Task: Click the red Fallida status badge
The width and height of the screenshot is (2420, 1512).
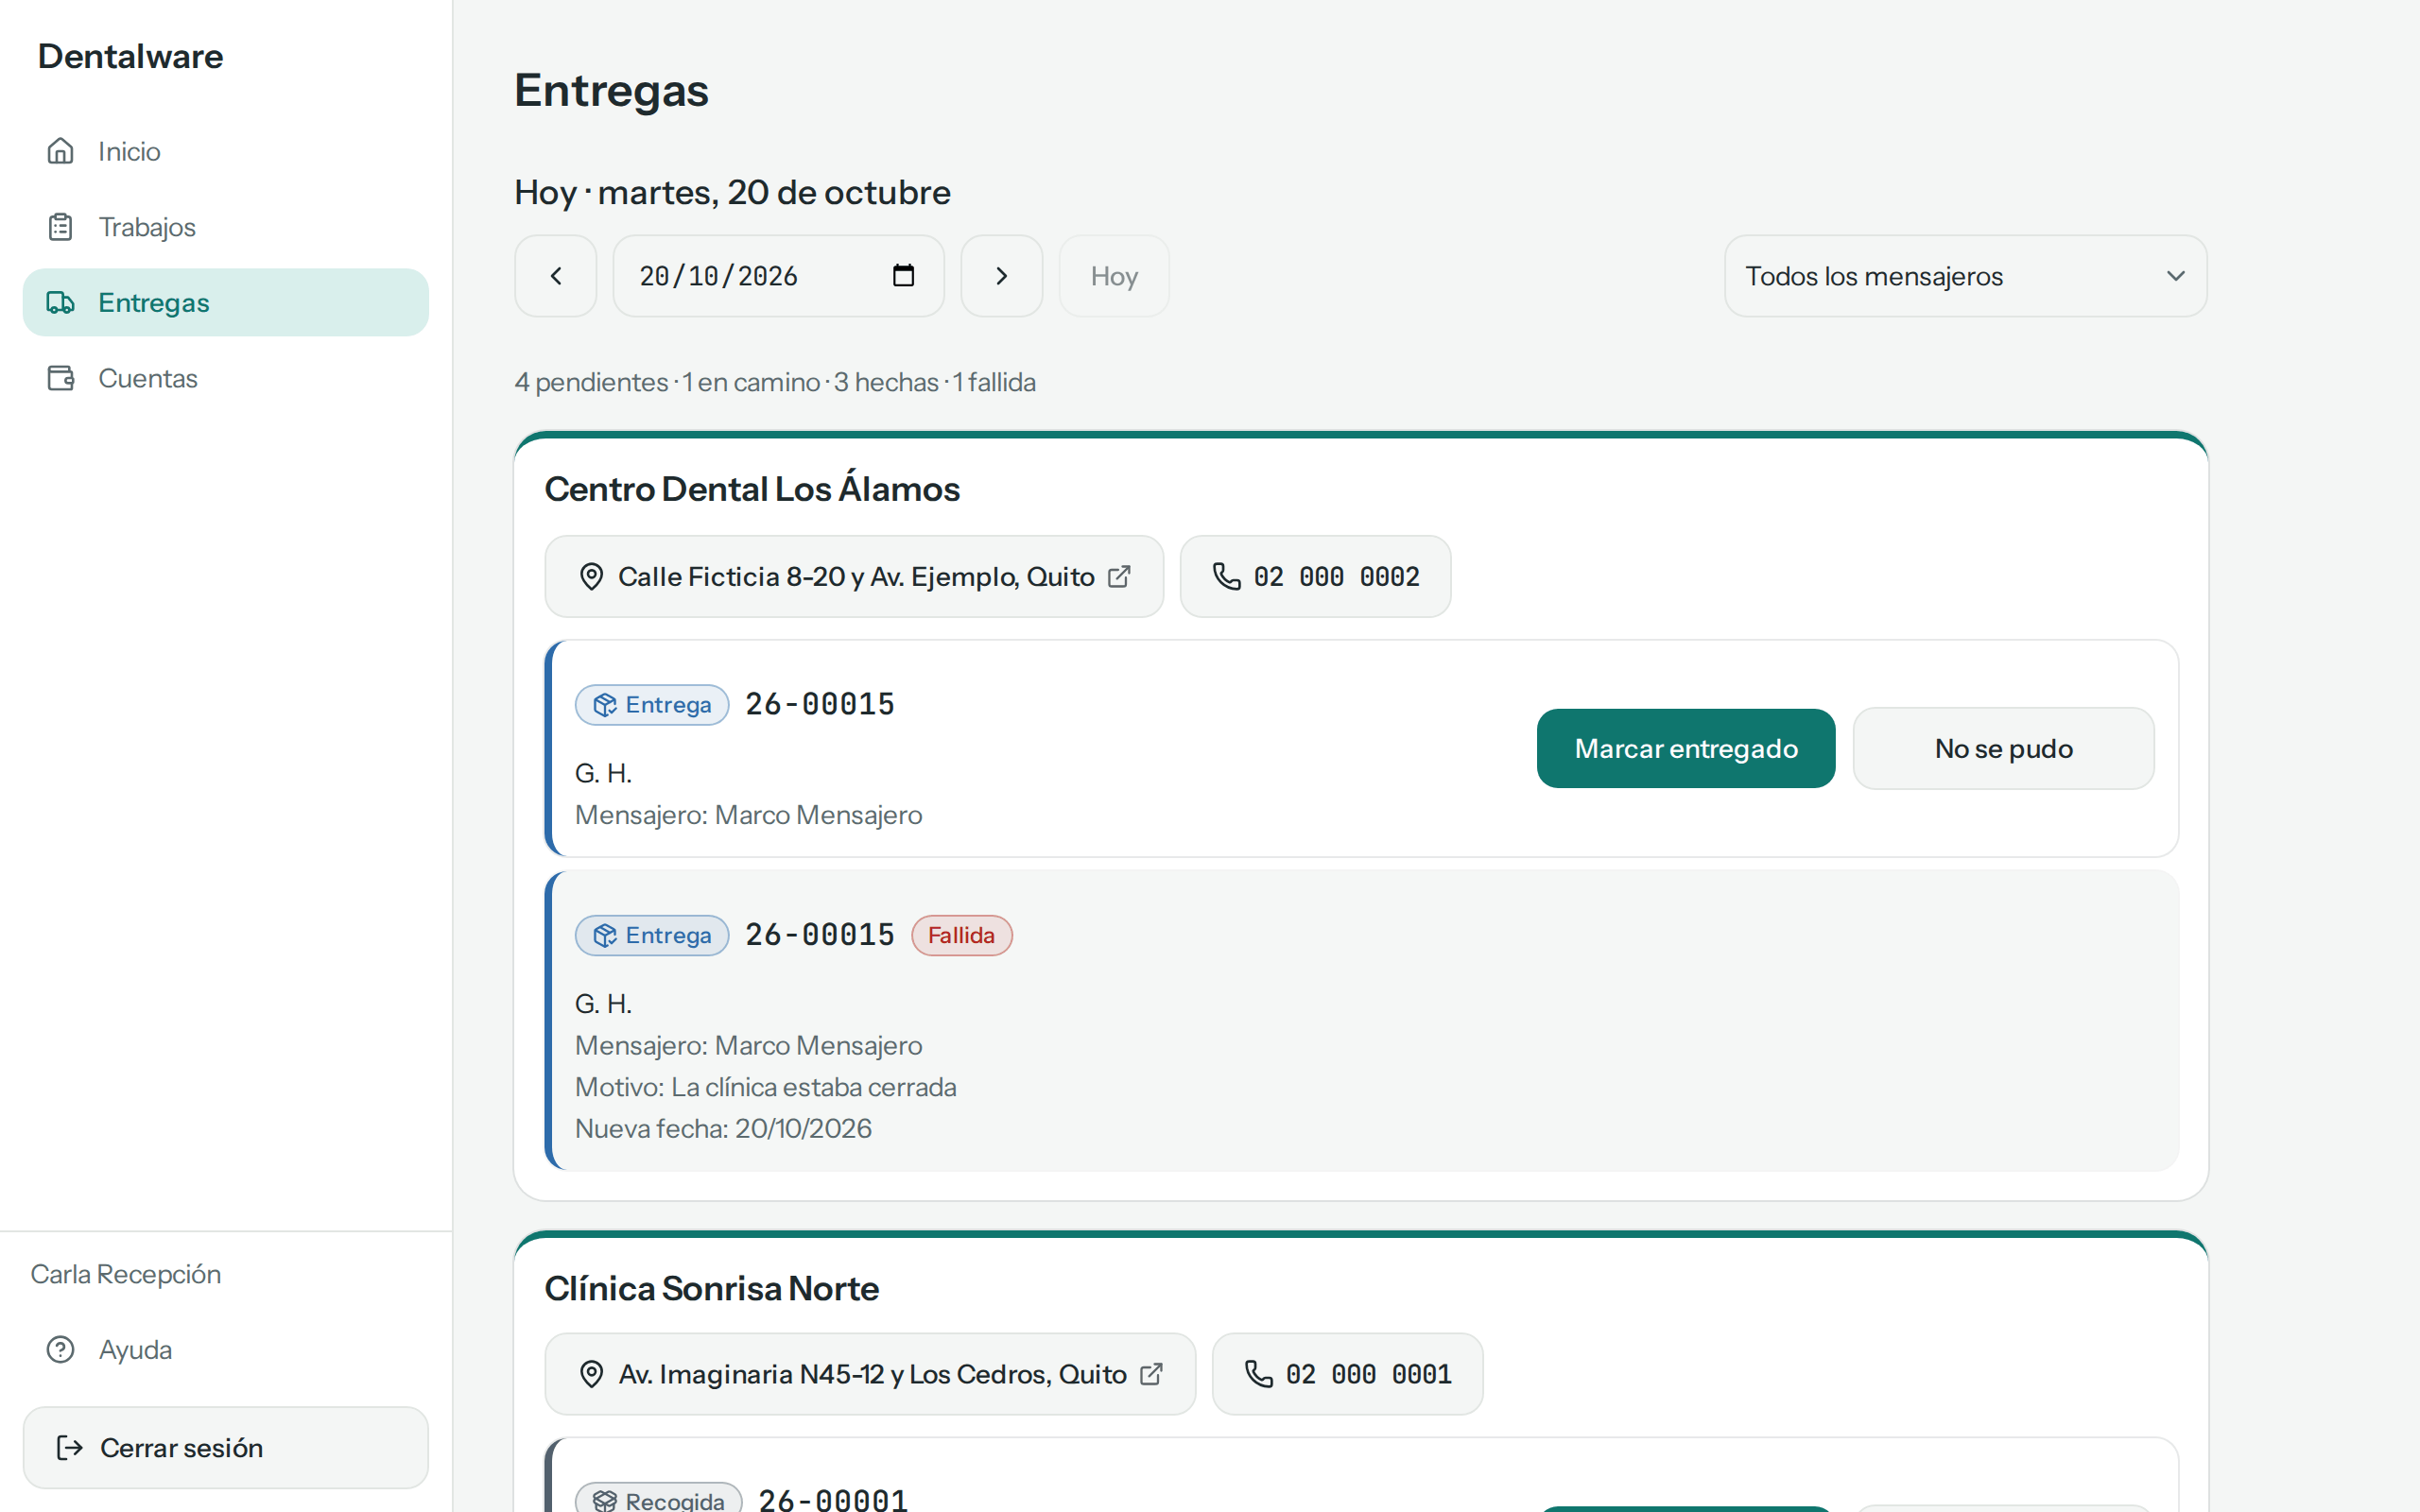Action: 961,935
